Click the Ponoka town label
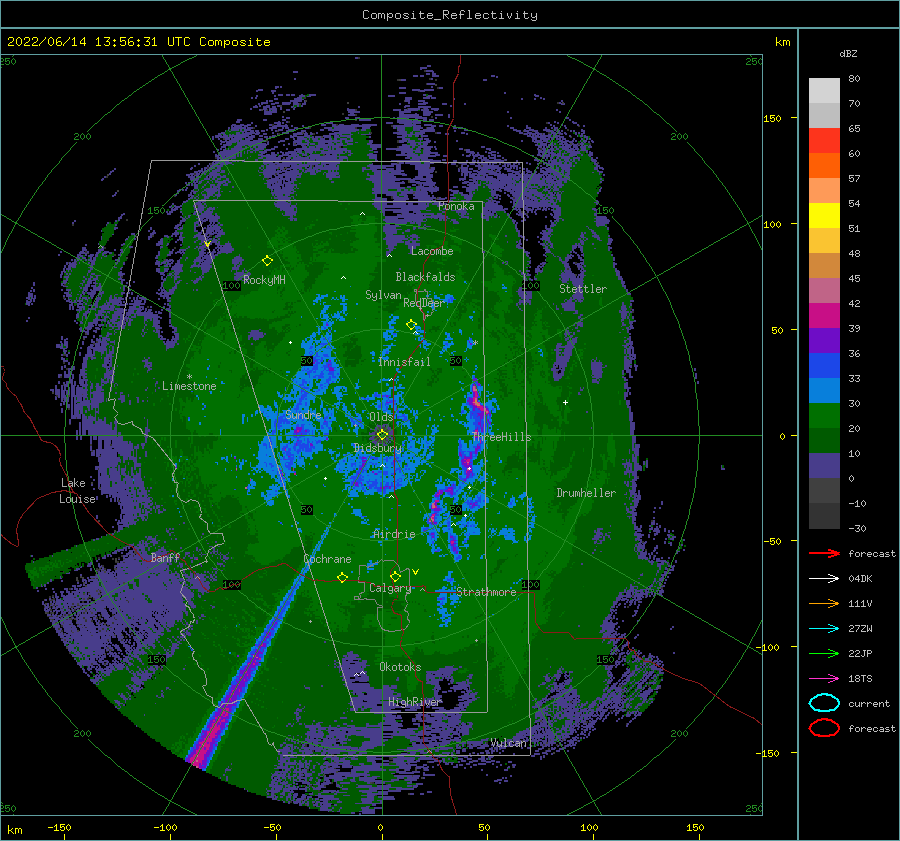Viewport: 900px width, 841px height. click(x=456, y=206)
